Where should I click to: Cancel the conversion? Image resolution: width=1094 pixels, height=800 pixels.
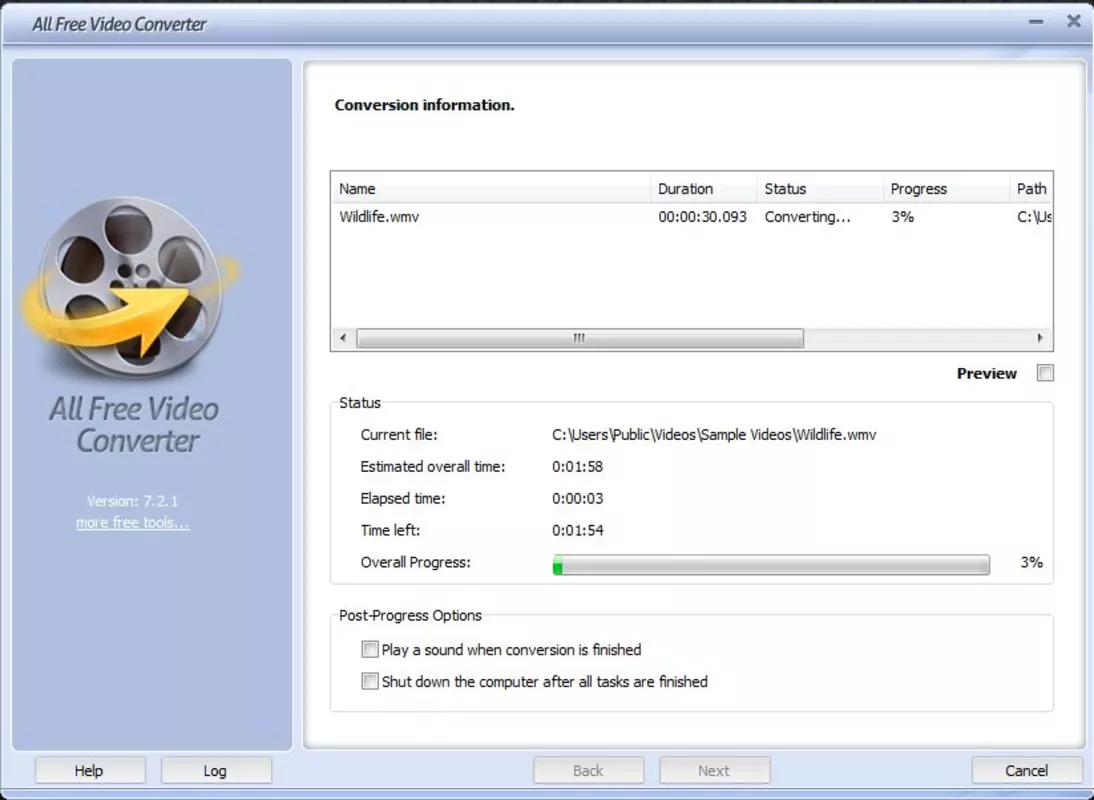[x=1027, y=771]
